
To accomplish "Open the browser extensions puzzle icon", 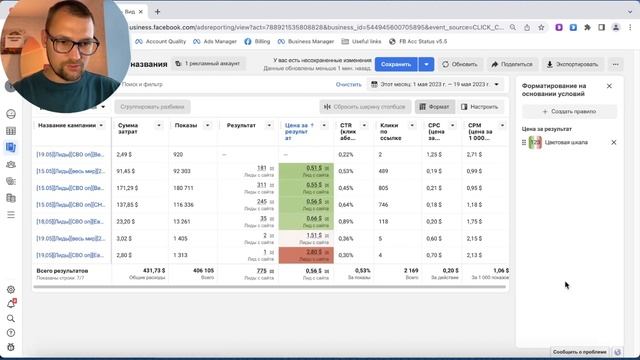I will click(587, 27).
